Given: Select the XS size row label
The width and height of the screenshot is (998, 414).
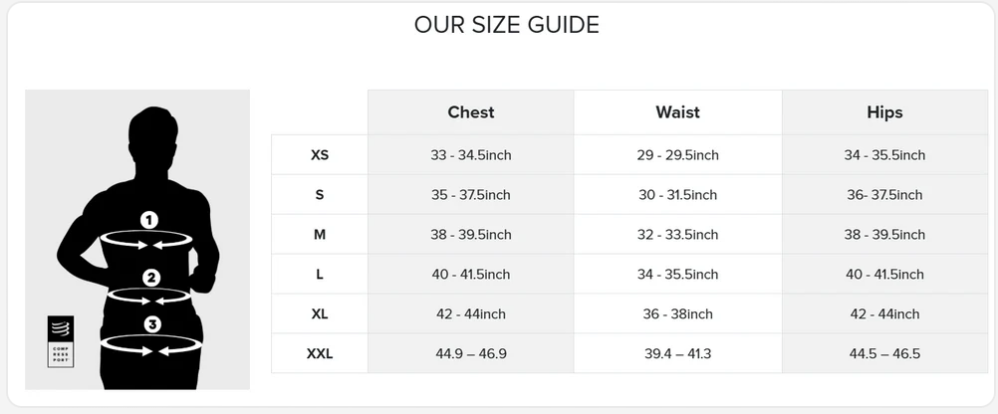Looking at the screenshot, I should click(x=320, y=155).
